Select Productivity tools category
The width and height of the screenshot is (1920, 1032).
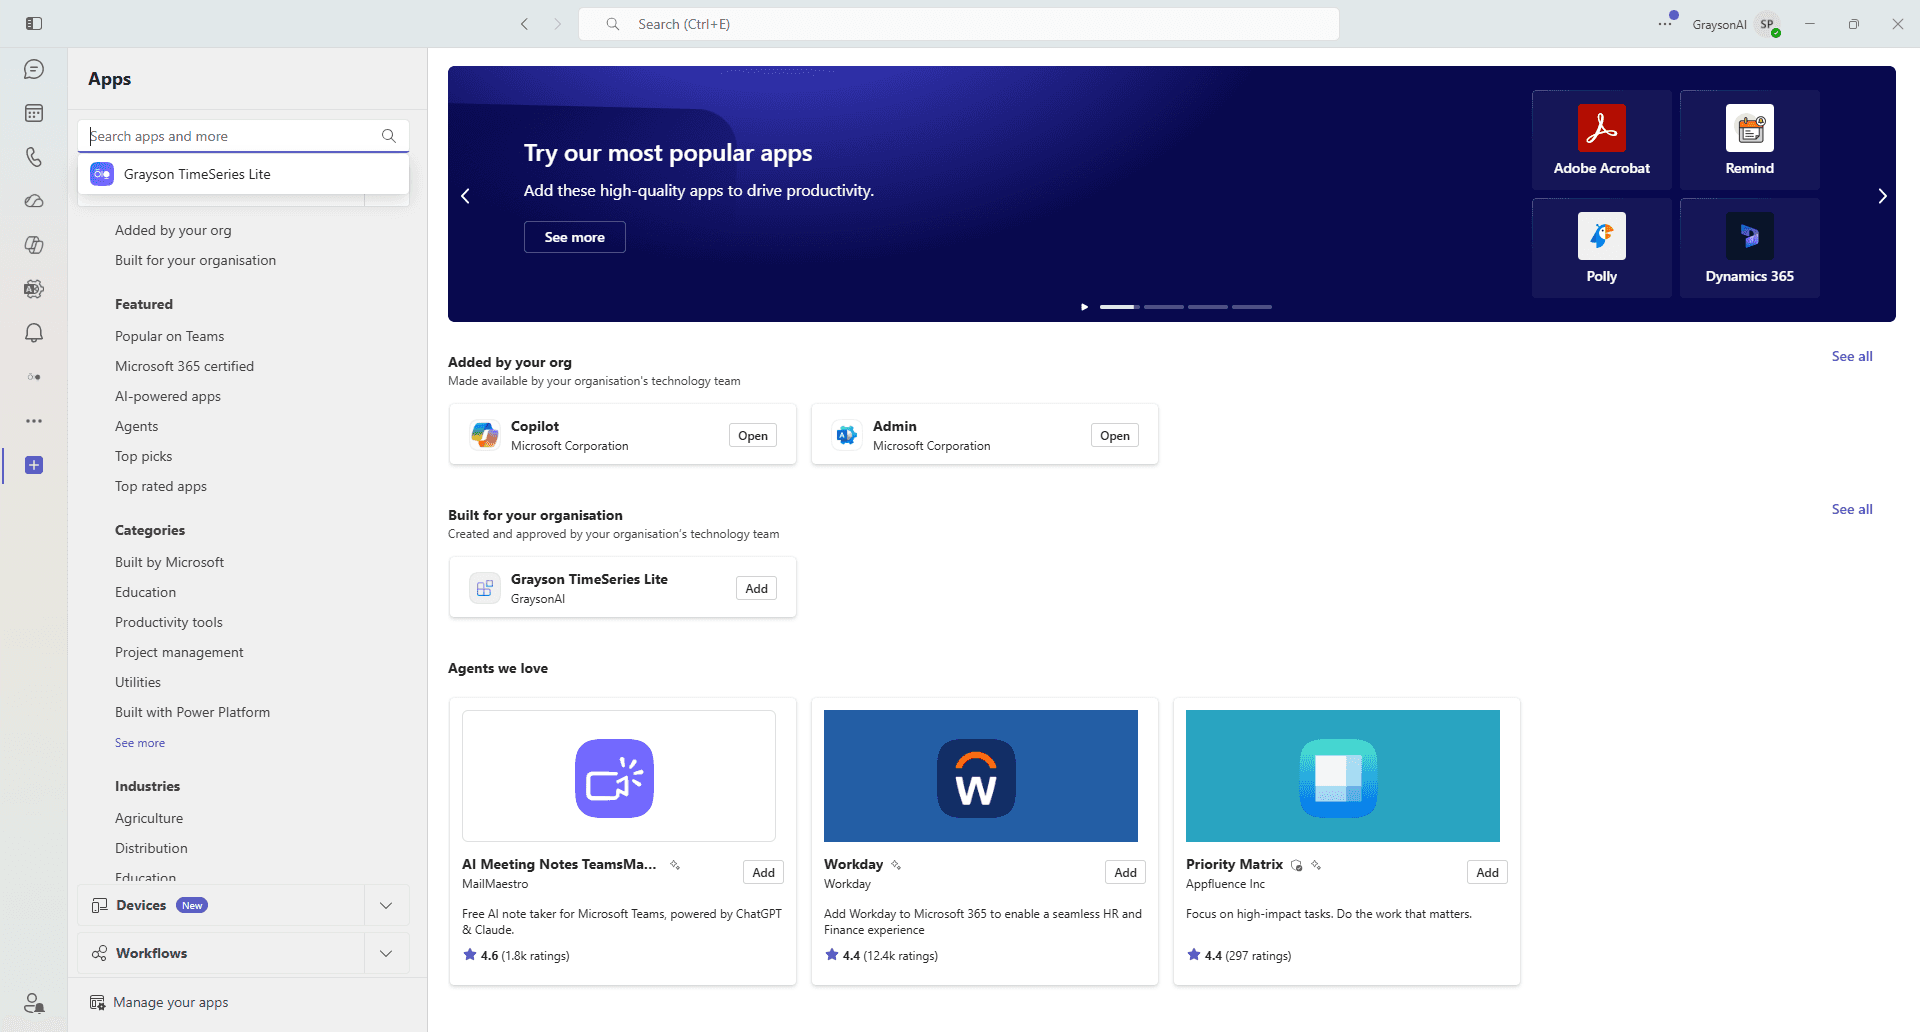click(169, 622)
